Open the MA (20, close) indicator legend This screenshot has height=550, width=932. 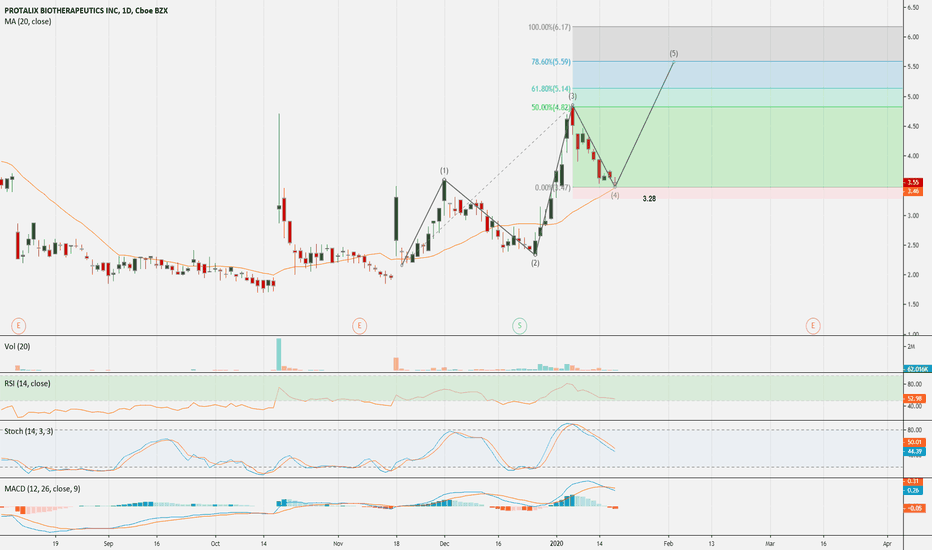tap(28, 21)
